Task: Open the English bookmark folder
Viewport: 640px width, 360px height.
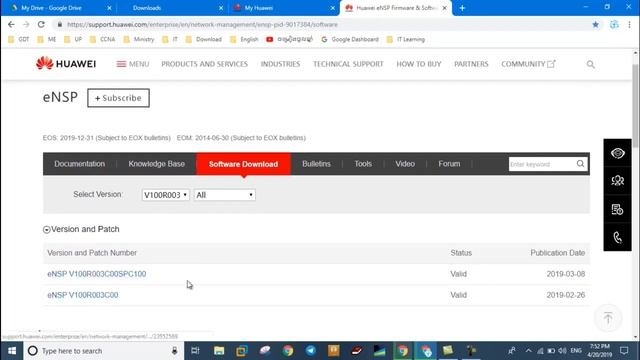Action: [x=244, y=39]
